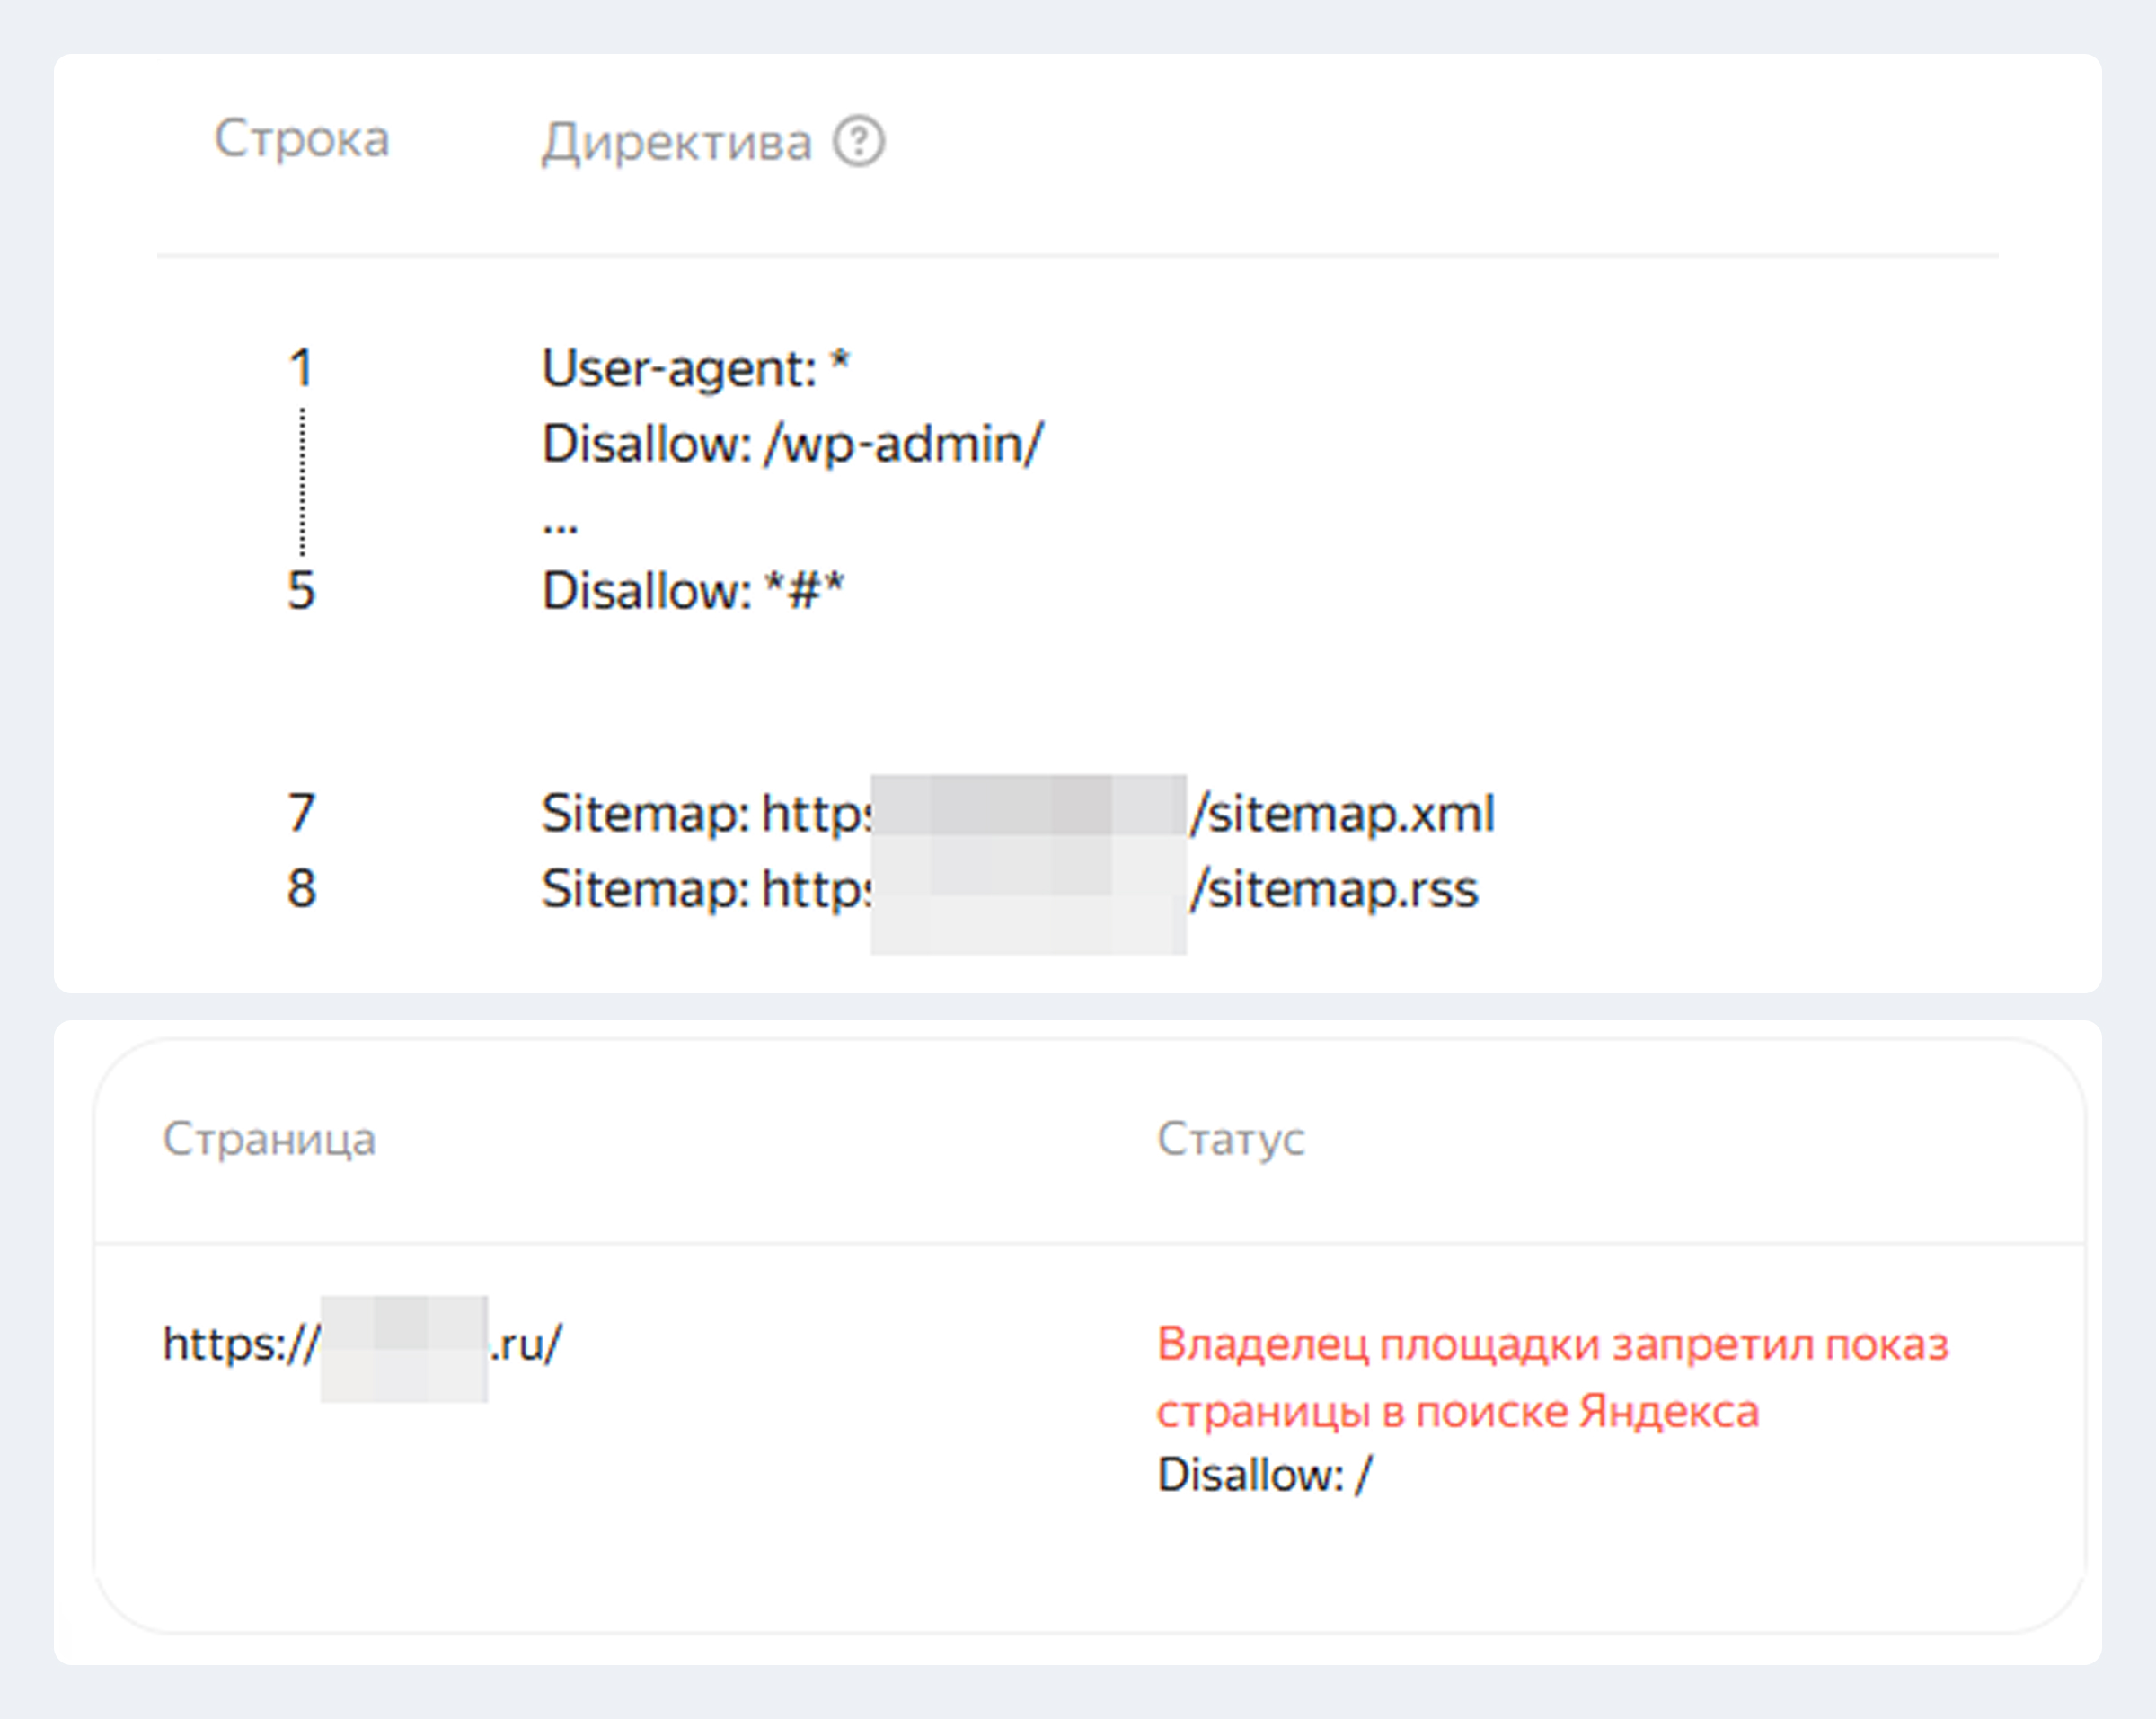Select the User-agent: * directive line
2156x1719 pixels.
[x=695, y=368]
